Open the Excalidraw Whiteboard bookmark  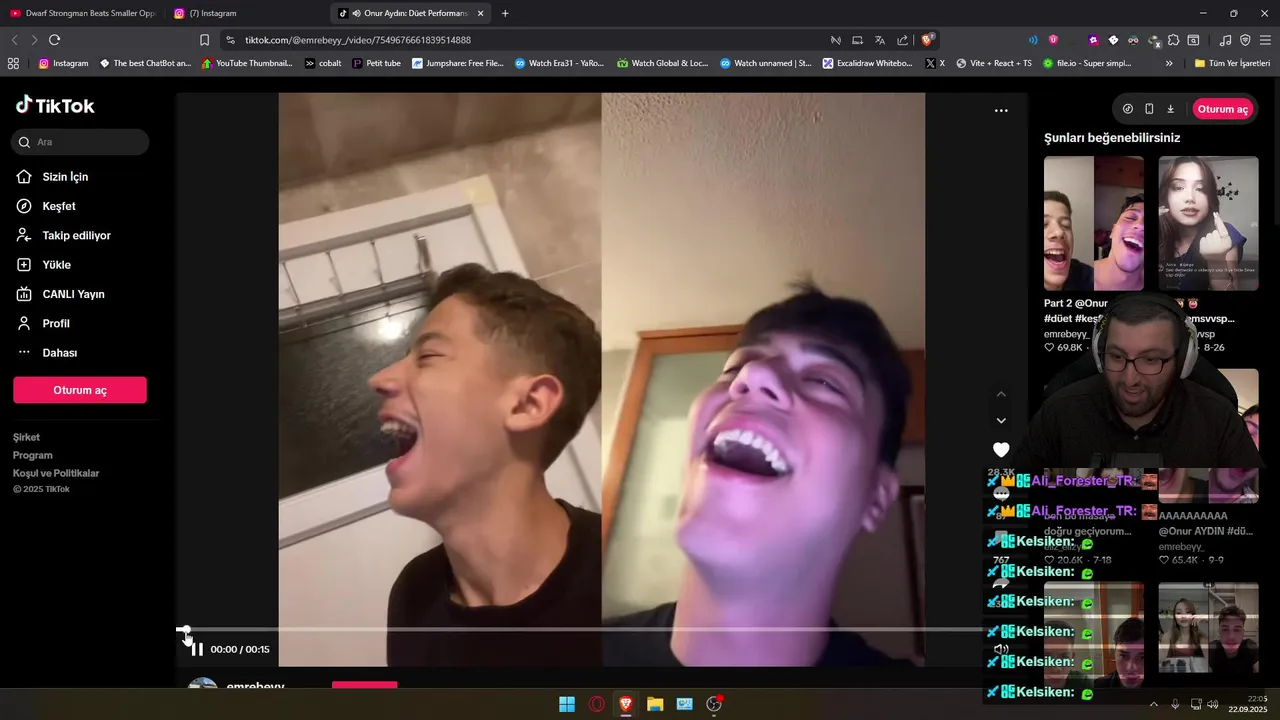[868, 63]
